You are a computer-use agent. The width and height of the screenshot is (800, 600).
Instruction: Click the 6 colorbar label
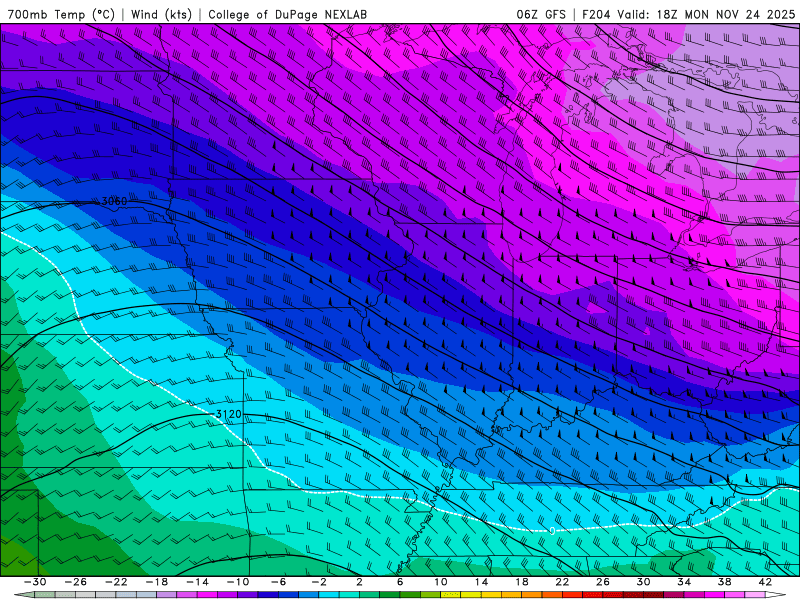400,582
